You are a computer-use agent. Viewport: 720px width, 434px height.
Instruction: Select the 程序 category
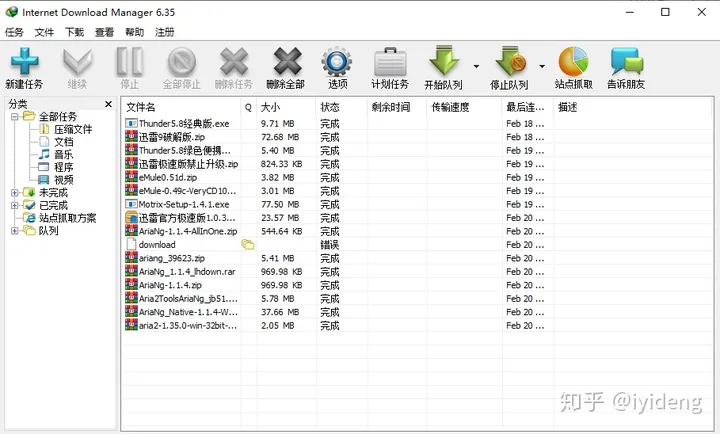[63, 167]
